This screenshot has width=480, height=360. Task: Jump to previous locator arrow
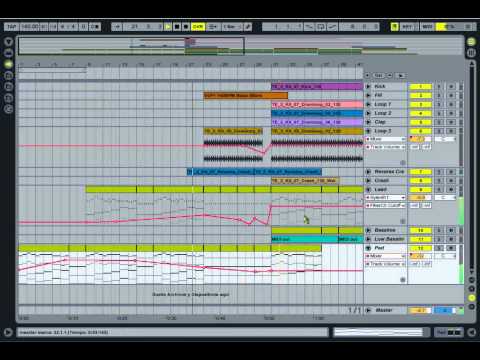[368, 76]
